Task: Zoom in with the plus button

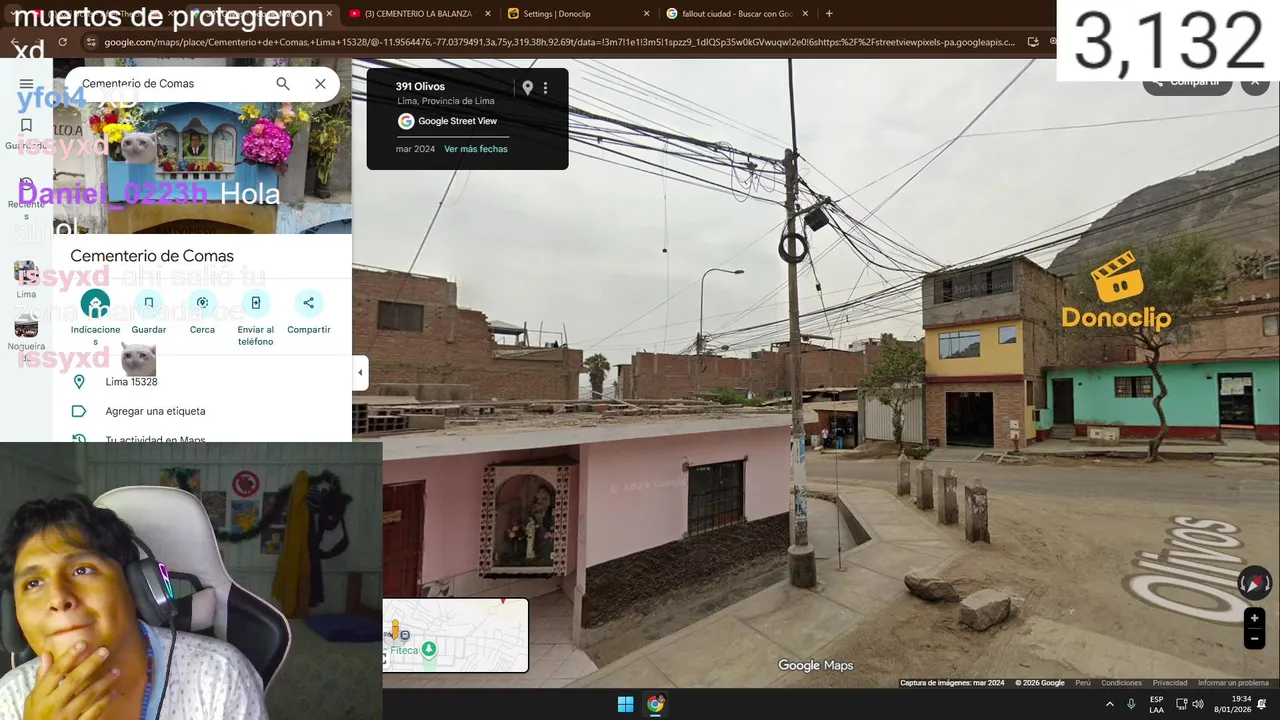Action: pyautogui.click(x=1254, y=618)
